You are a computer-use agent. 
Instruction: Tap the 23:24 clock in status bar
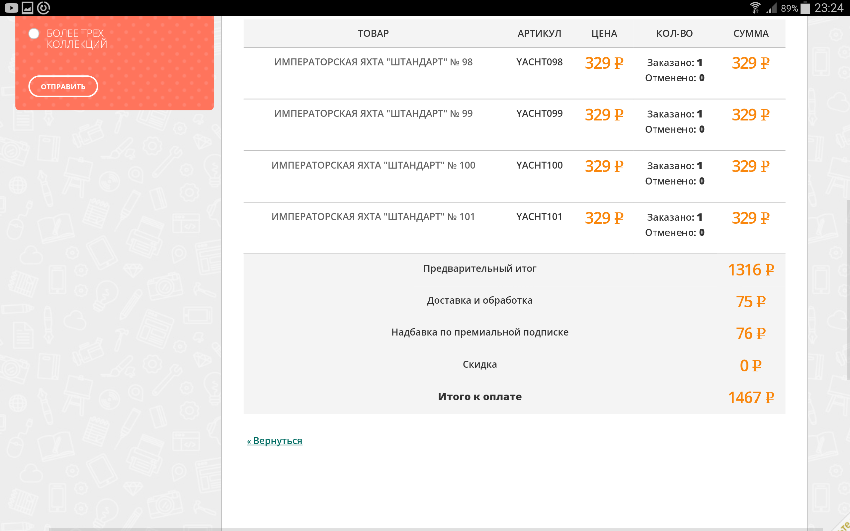click(830, 8)
